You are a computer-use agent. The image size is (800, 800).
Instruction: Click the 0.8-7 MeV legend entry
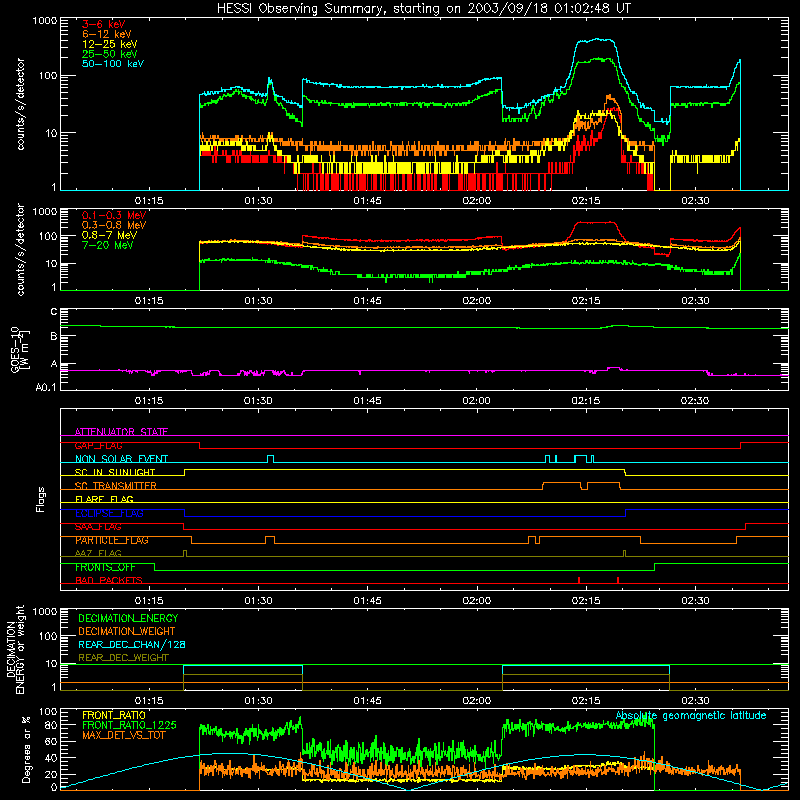pos(109,235)
